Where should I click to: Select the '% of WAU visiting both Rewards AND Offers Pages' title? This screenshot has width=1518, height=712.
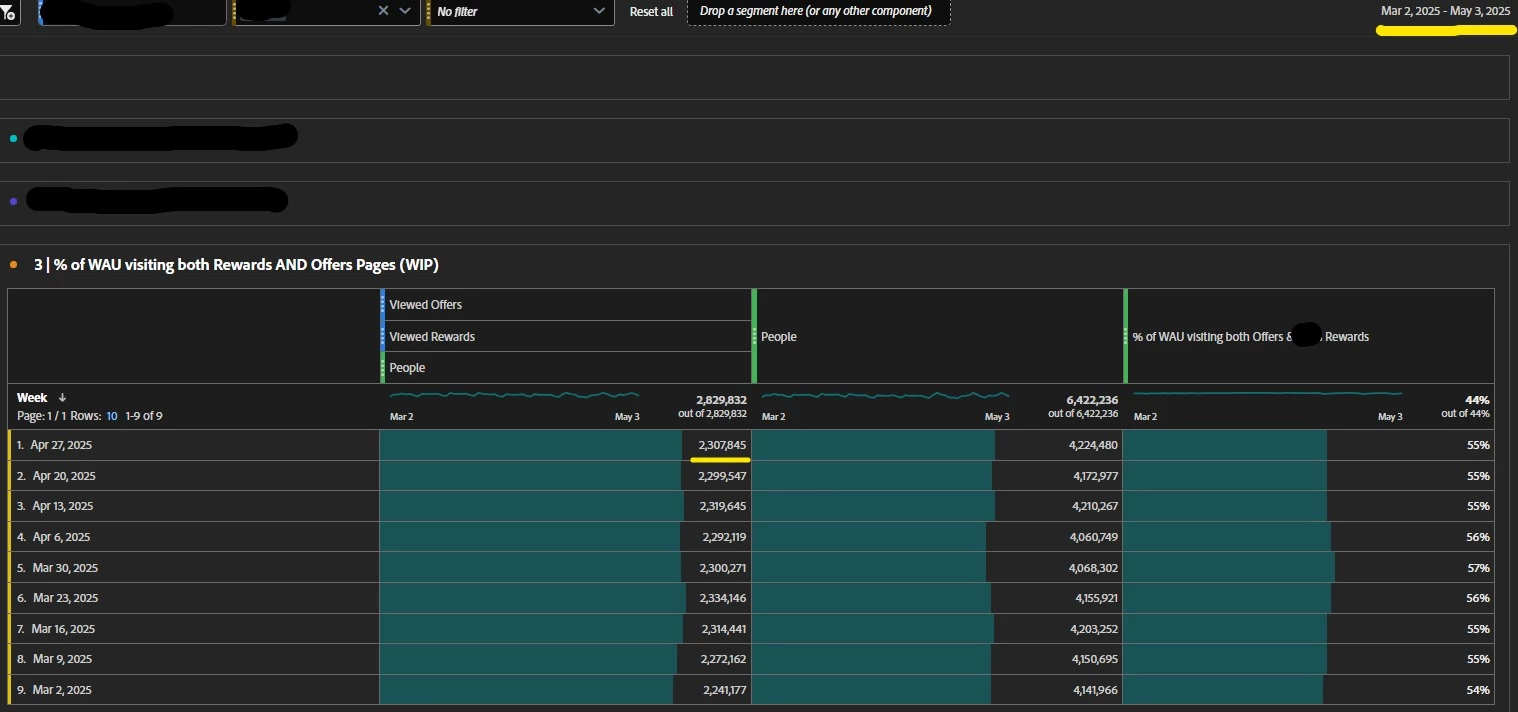click(236, 265)
